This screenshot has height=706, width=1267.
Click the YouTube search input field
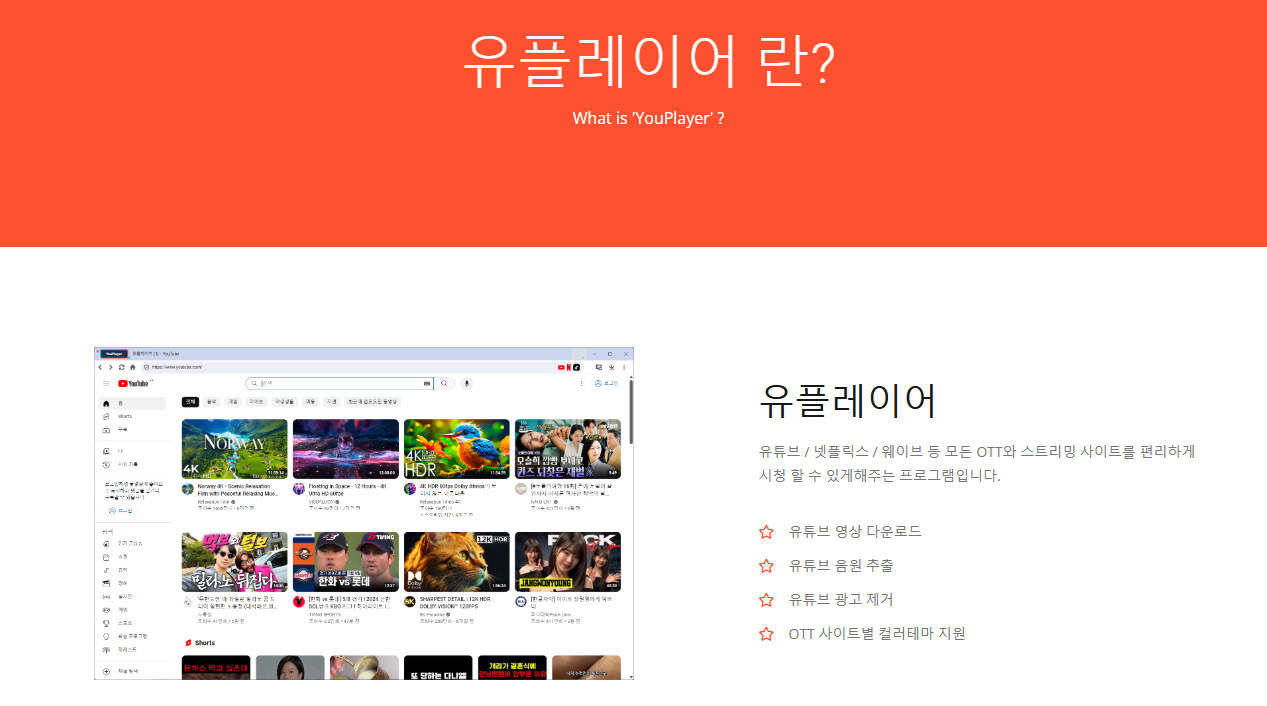(340, 383)
